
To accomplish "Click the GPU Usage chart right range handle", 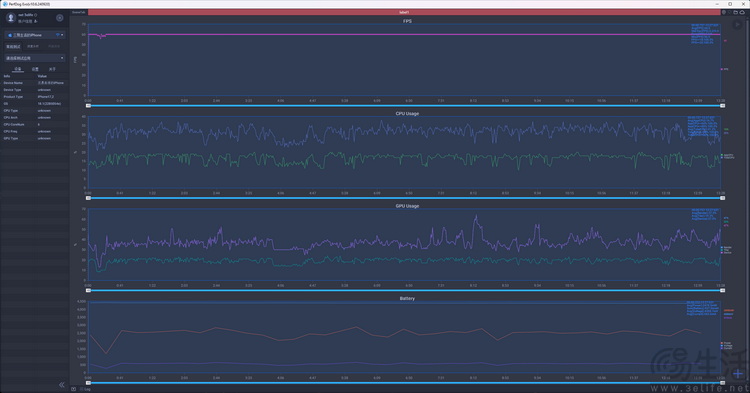I will click(722, 290).
